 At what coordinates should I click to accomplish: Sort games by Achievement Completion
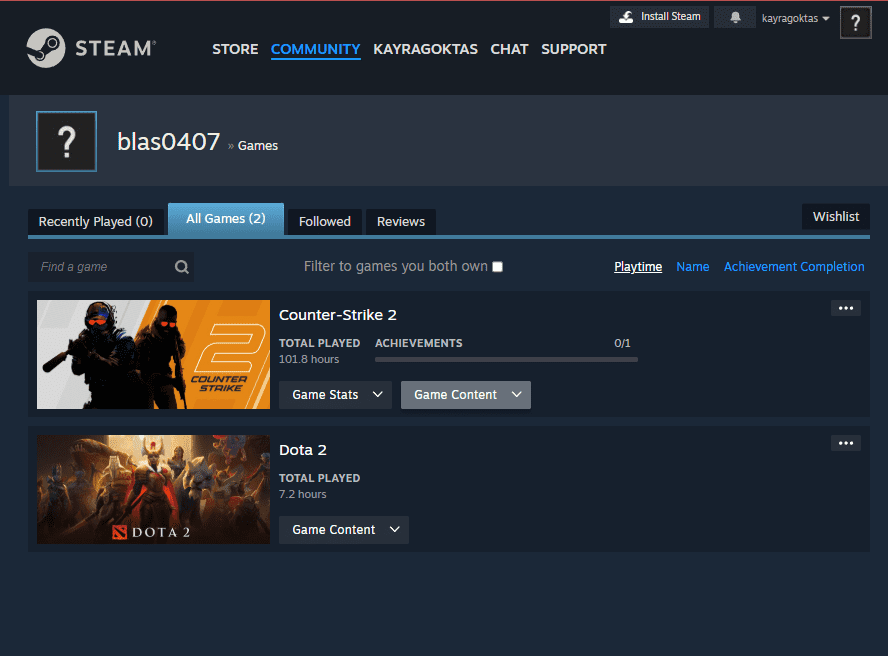coord(794,267)
